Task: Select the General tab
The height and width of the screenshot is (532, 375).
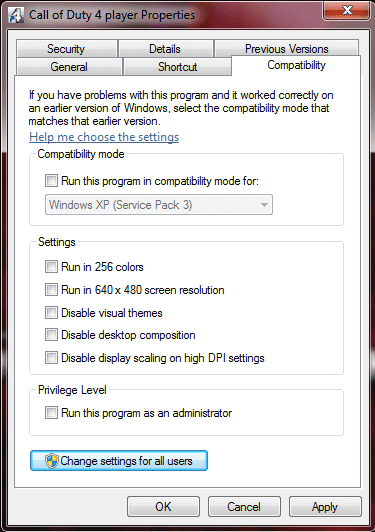Action: [69, 66]
